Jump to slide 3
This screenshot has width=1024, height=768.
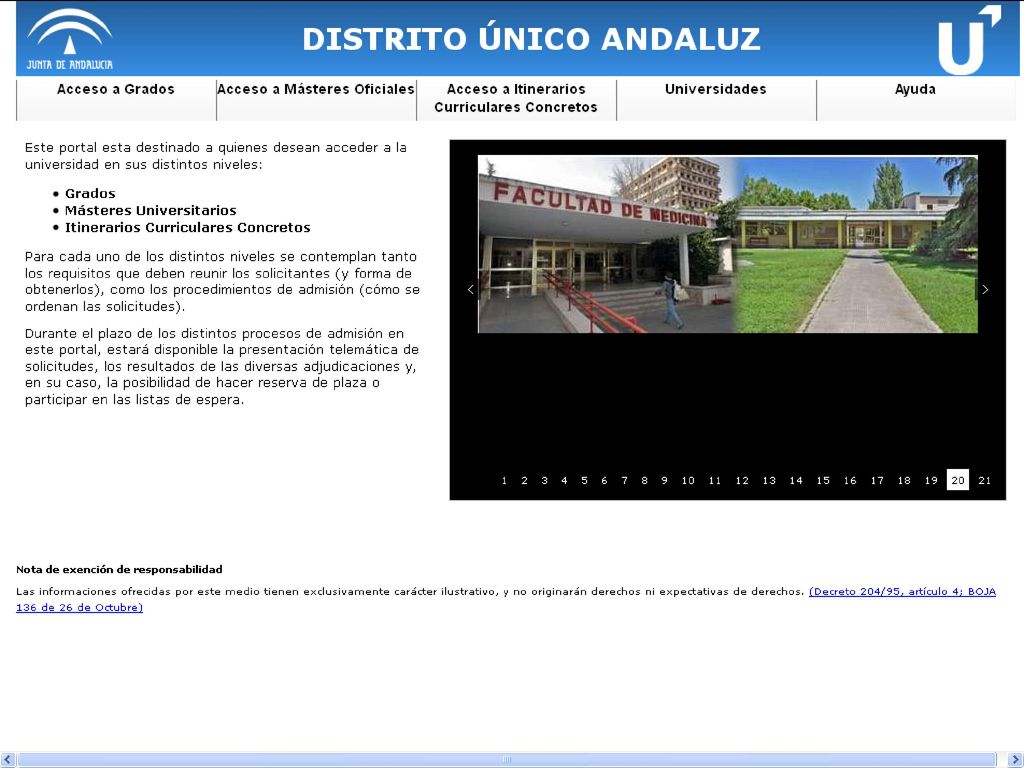545,481
